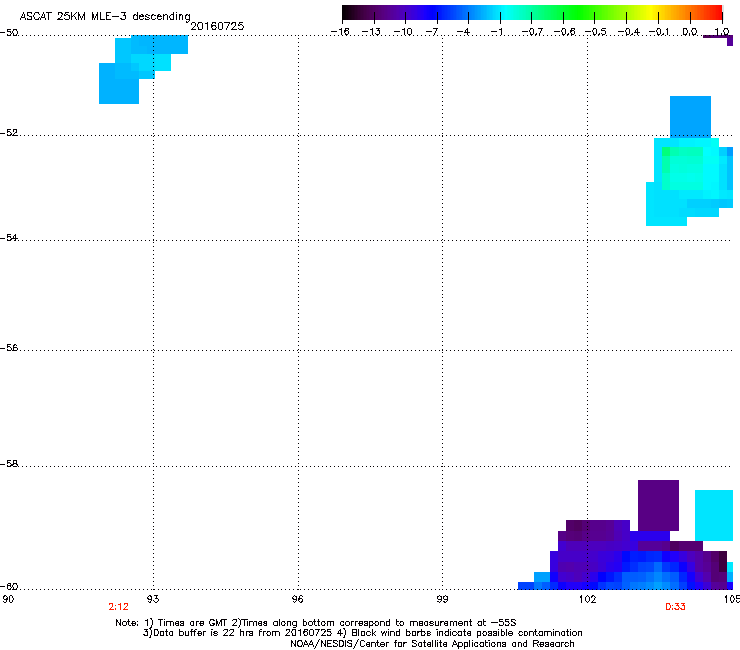
Task: Click the "Times are GMT" note line
Action: point(315,623)
